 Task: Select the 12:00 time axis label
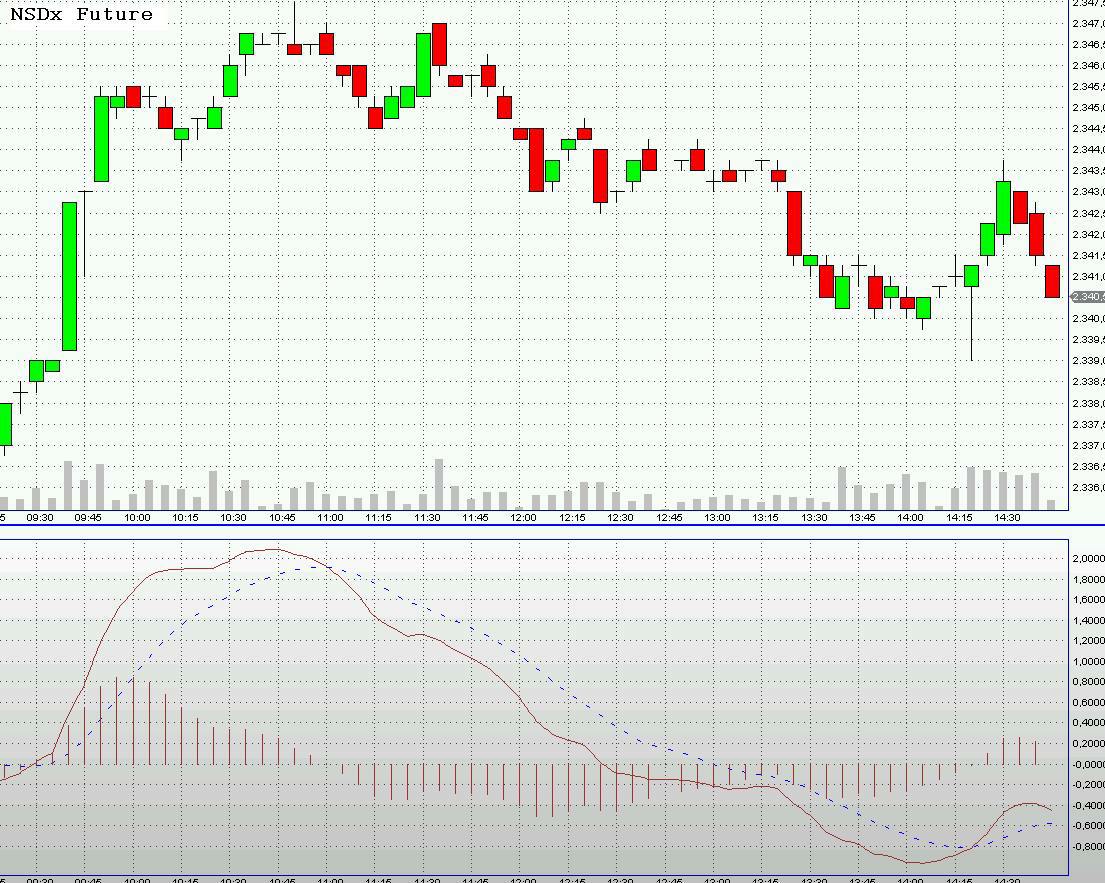point(524,518)
